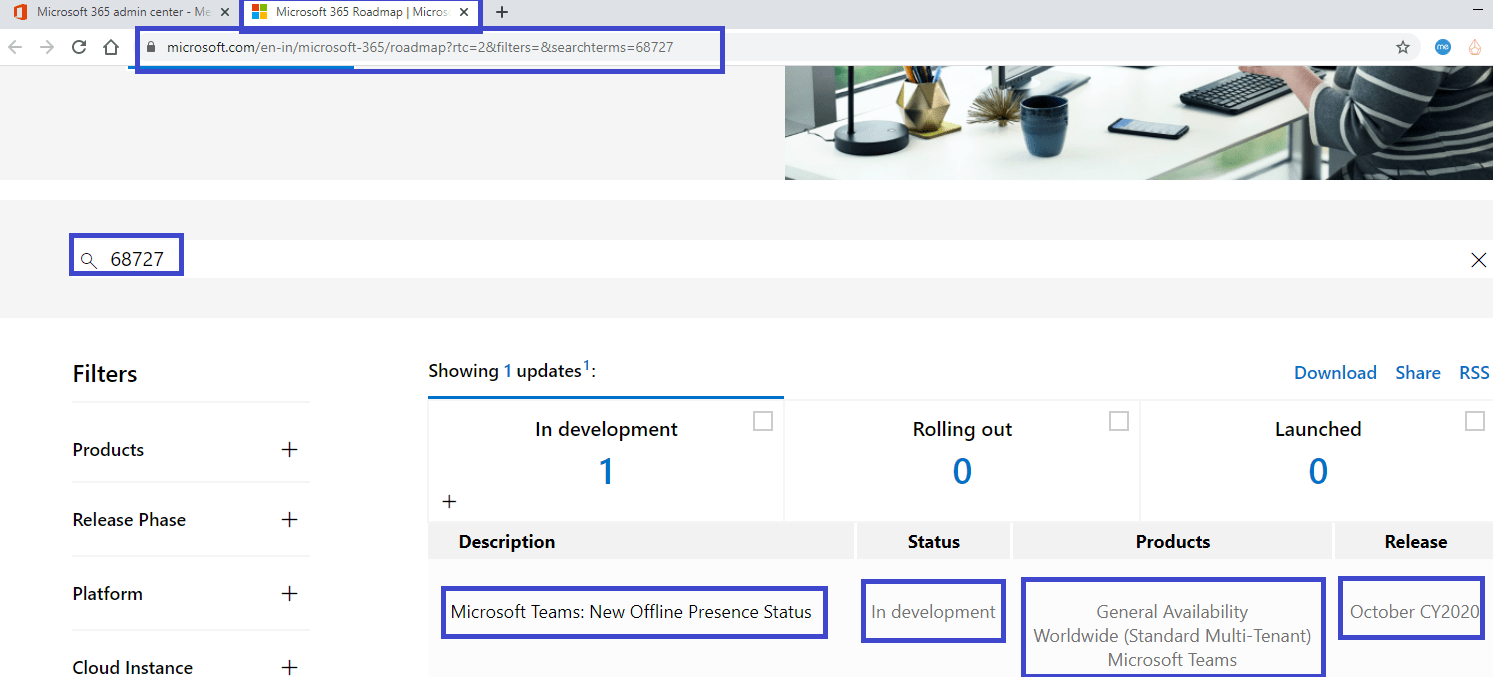Sort by the Status column header
This screenshot has height=677, width=1493.
coord(934,542)
